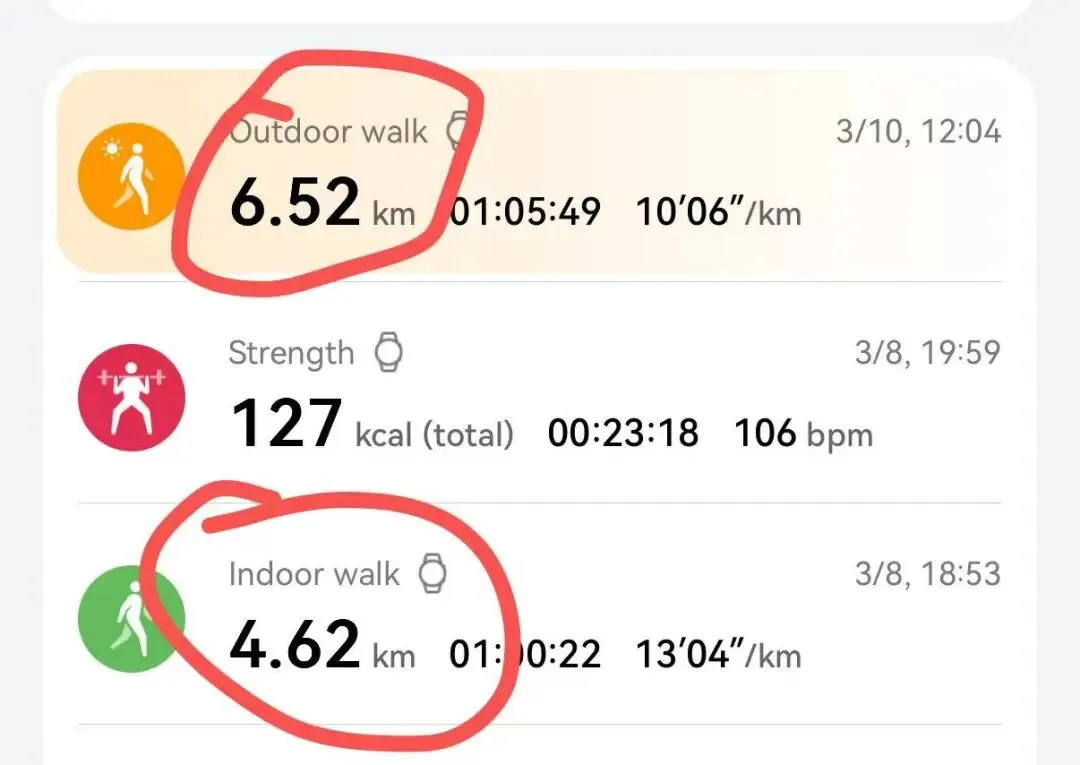This screenshot has width=1080, height=765.
Task: Tap the watch icon beside Outdoor walk
Action: pyautogui.click(x=457, y=131)
